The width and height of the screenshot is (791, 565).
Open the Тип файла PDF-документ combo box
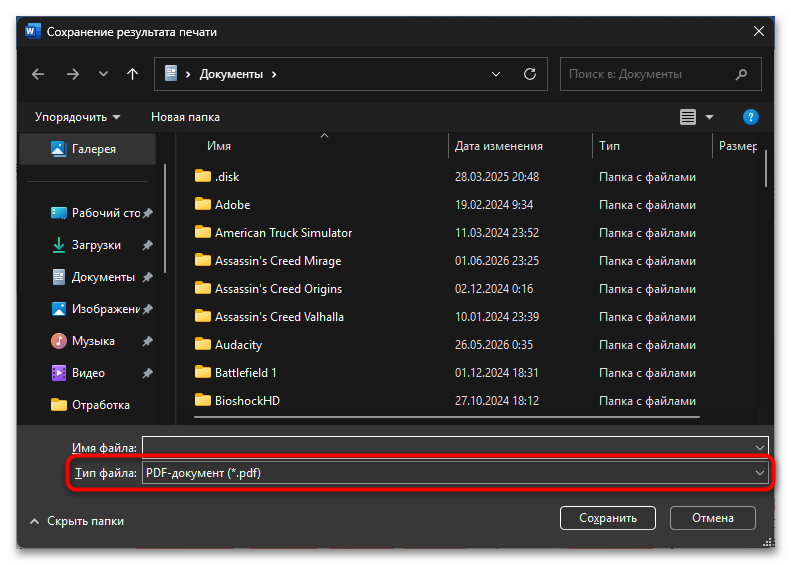click(455, 473)
